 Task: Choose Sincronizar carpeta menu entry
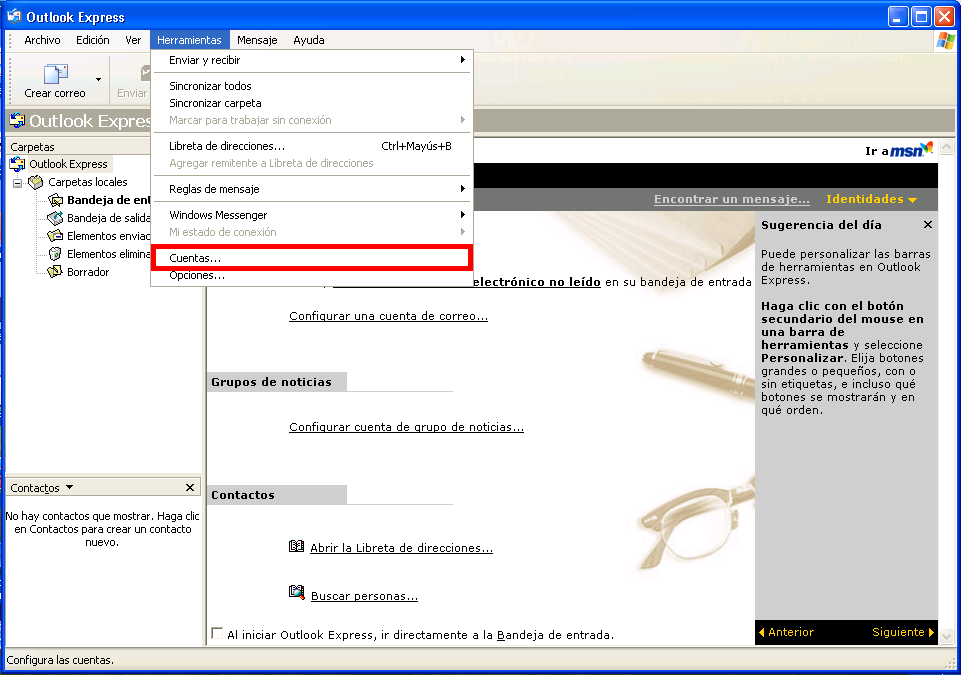(311, 103)
